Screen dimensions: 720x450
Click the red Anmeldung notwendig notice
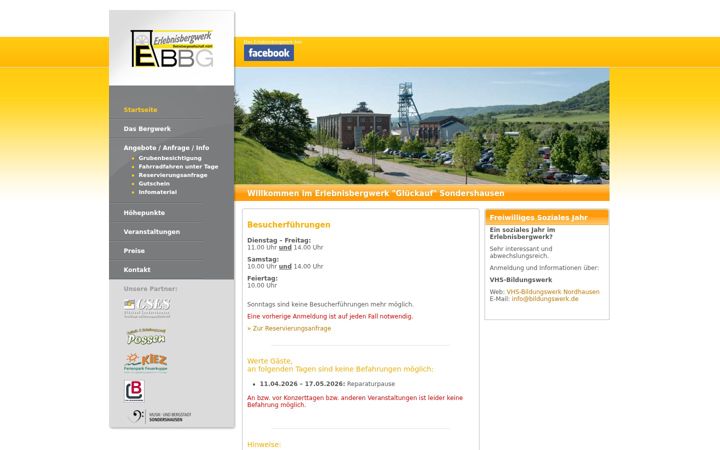point(330,316)
